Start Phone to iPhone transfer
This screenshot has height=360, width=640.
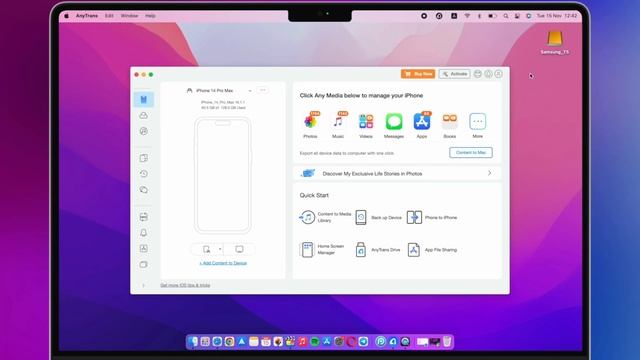[x=432, y=217]
